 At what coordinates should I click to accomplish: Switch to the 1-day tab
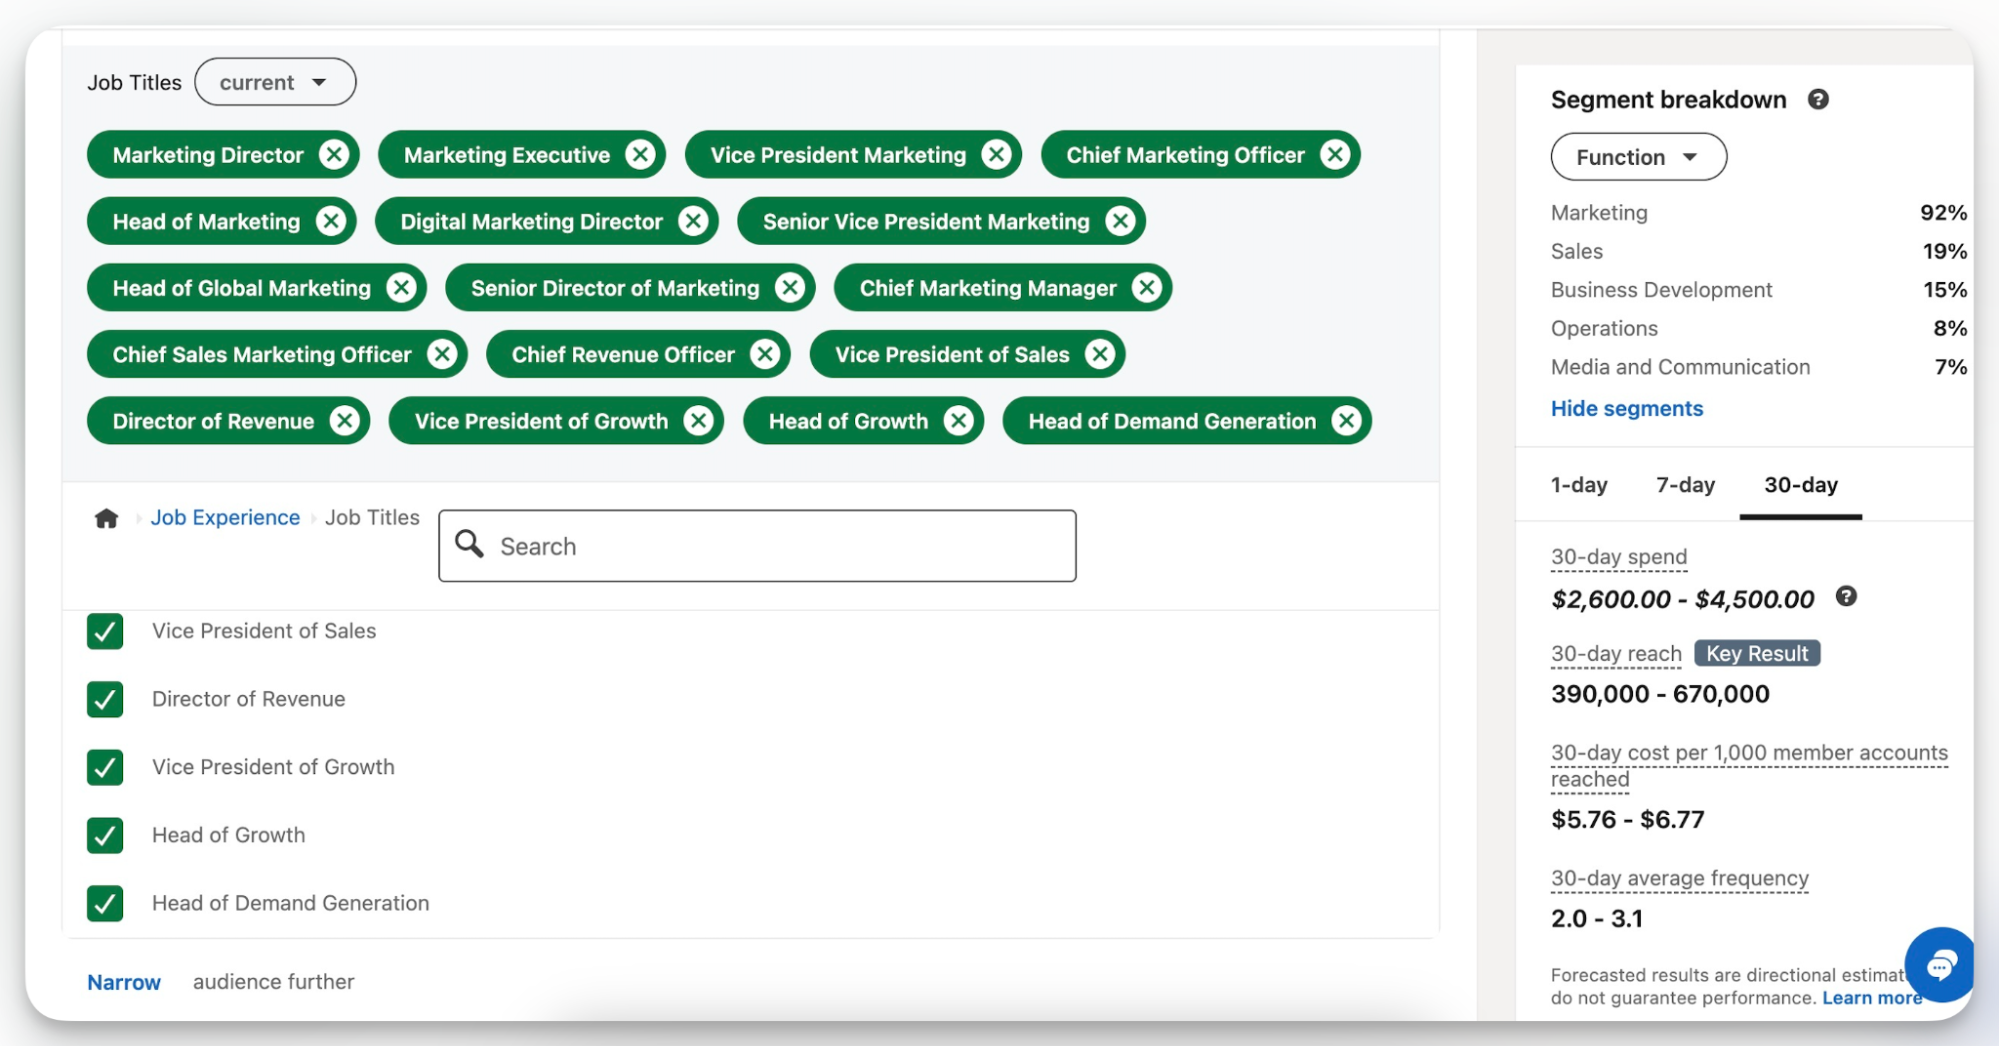click(1579, 485)
